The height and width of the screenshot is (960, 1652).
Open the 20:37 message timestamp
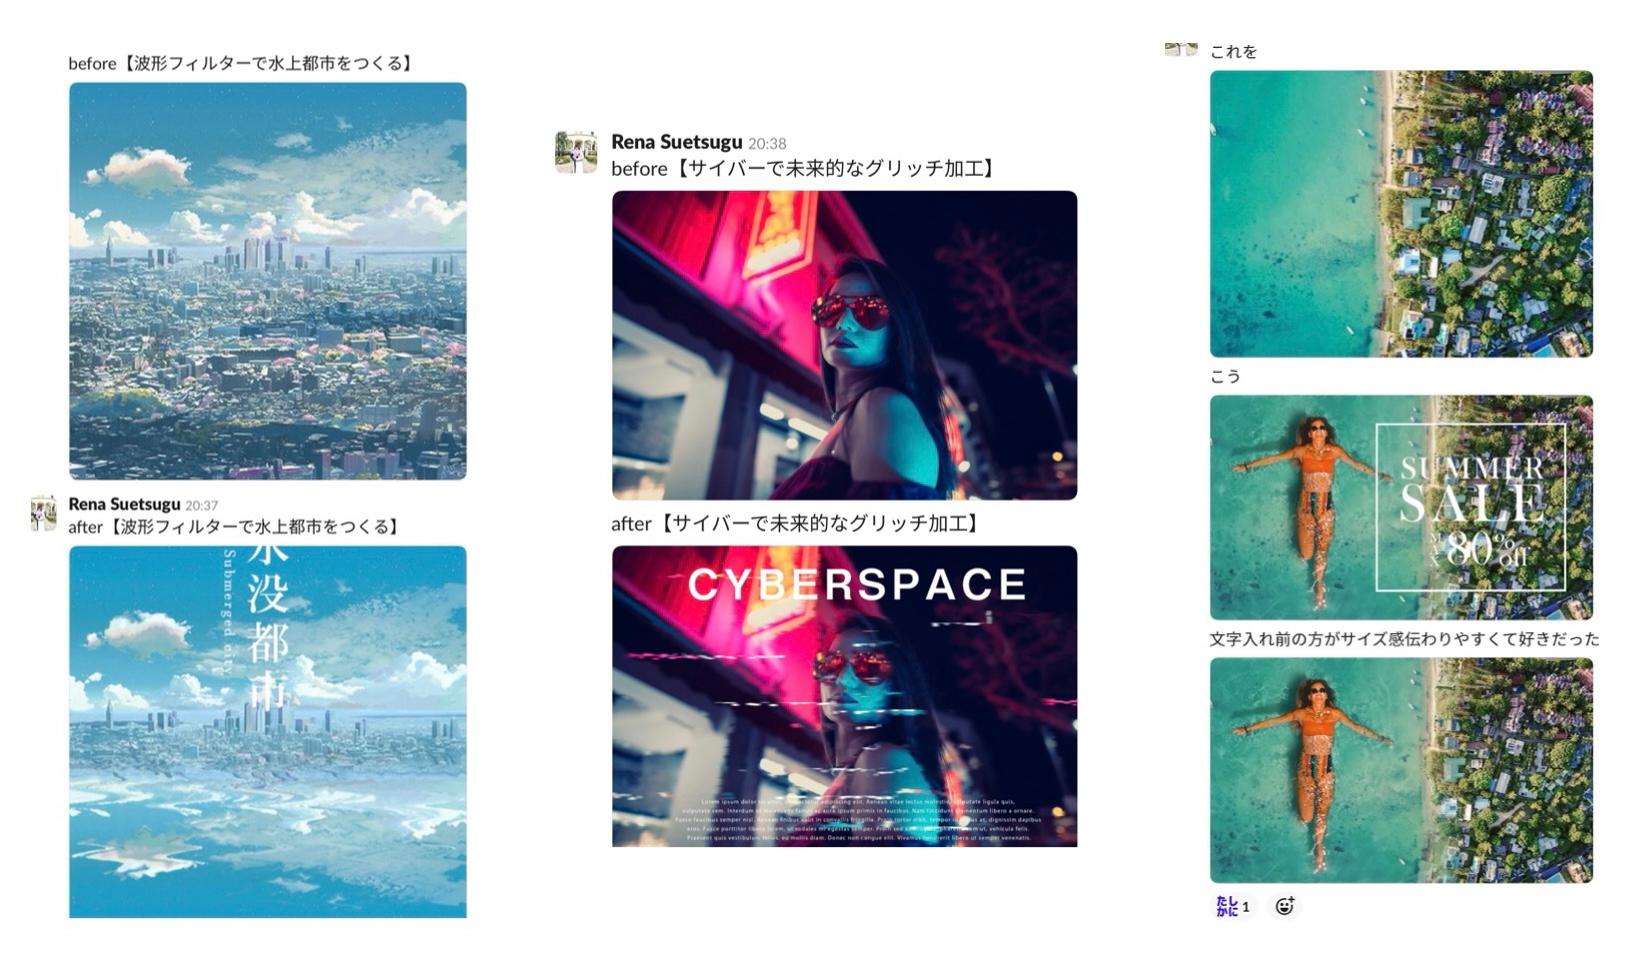pyautogui.click(x=201, y=505)
